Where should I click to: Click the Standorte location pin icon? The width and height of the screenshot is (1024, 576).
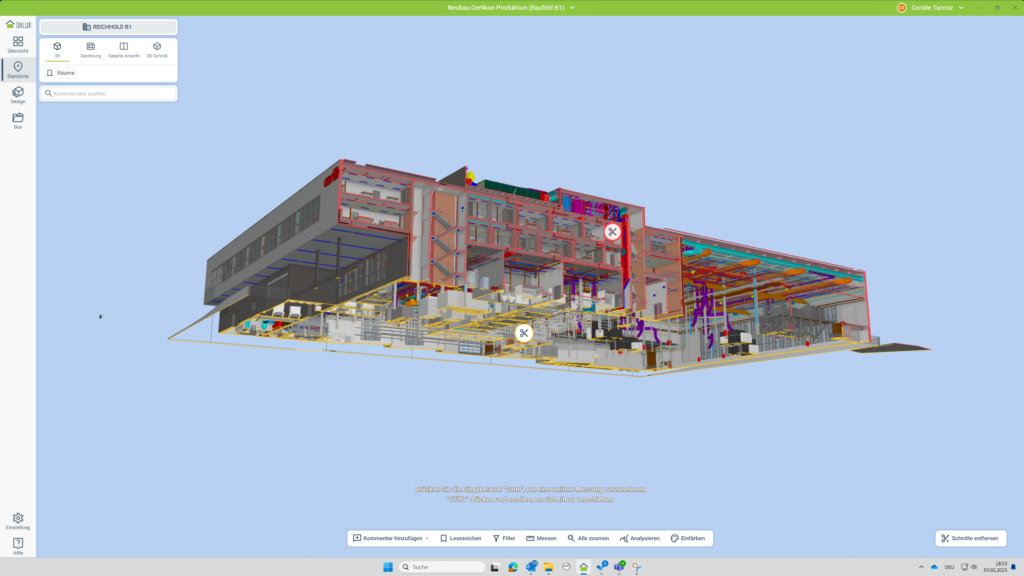18,69
